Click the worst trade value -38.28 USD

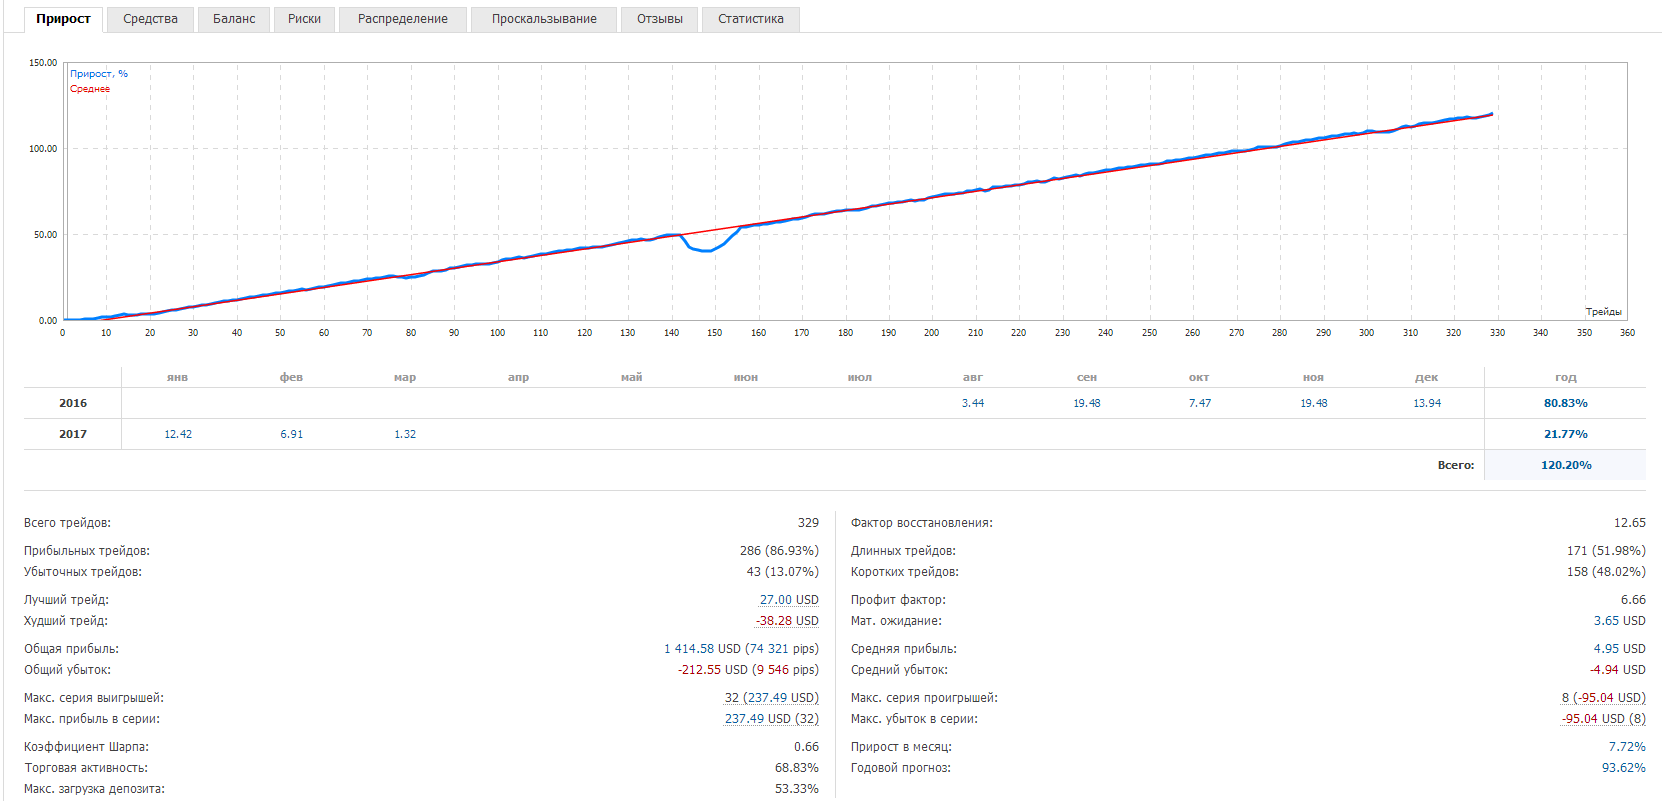(786, 621)
